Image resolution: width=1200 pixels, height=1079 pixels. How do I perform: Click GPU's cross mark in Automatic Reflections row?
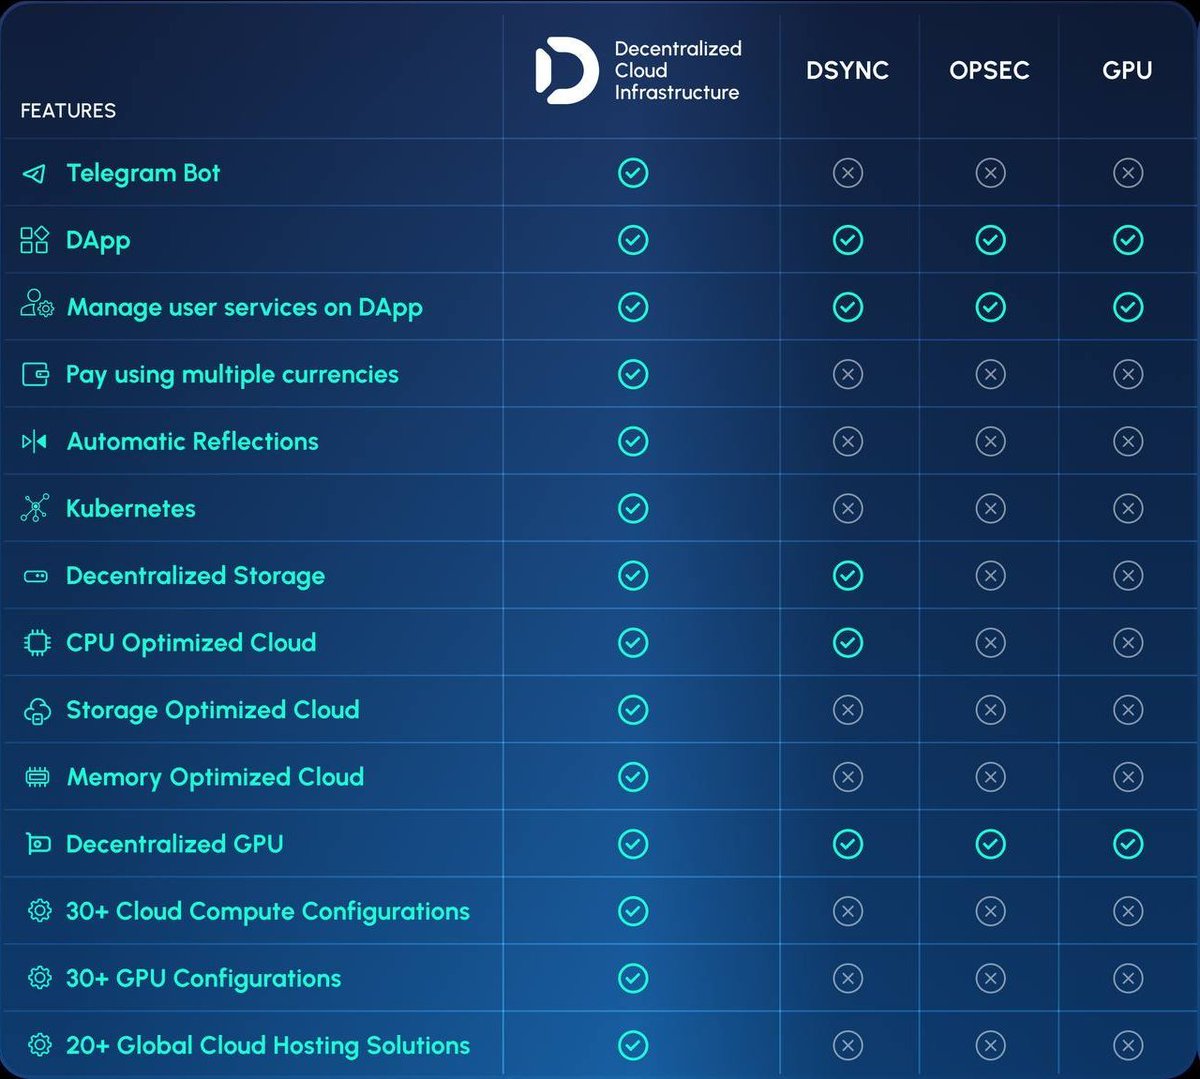[x=1128, y=441]
